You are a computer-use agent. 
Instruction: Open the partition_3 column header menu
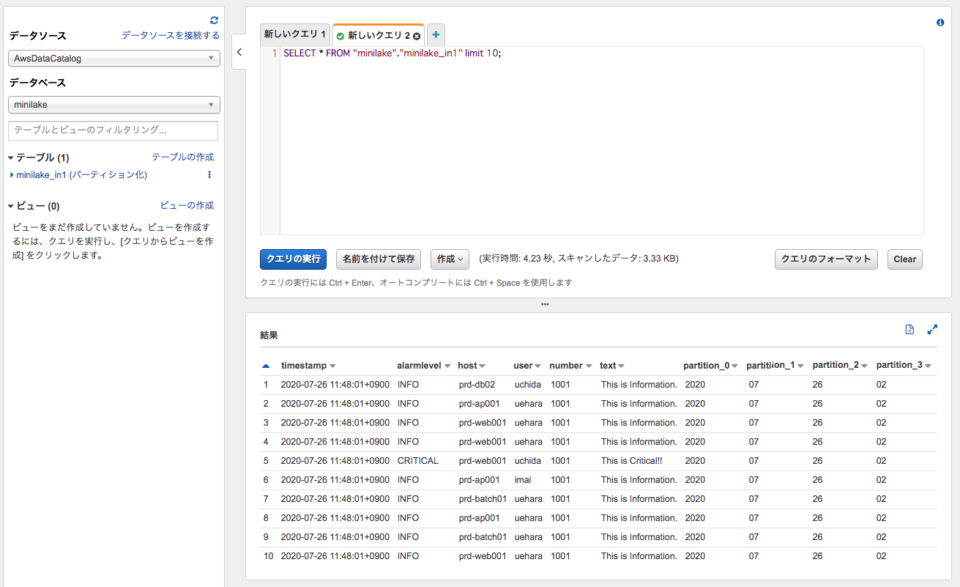[929, 366]
